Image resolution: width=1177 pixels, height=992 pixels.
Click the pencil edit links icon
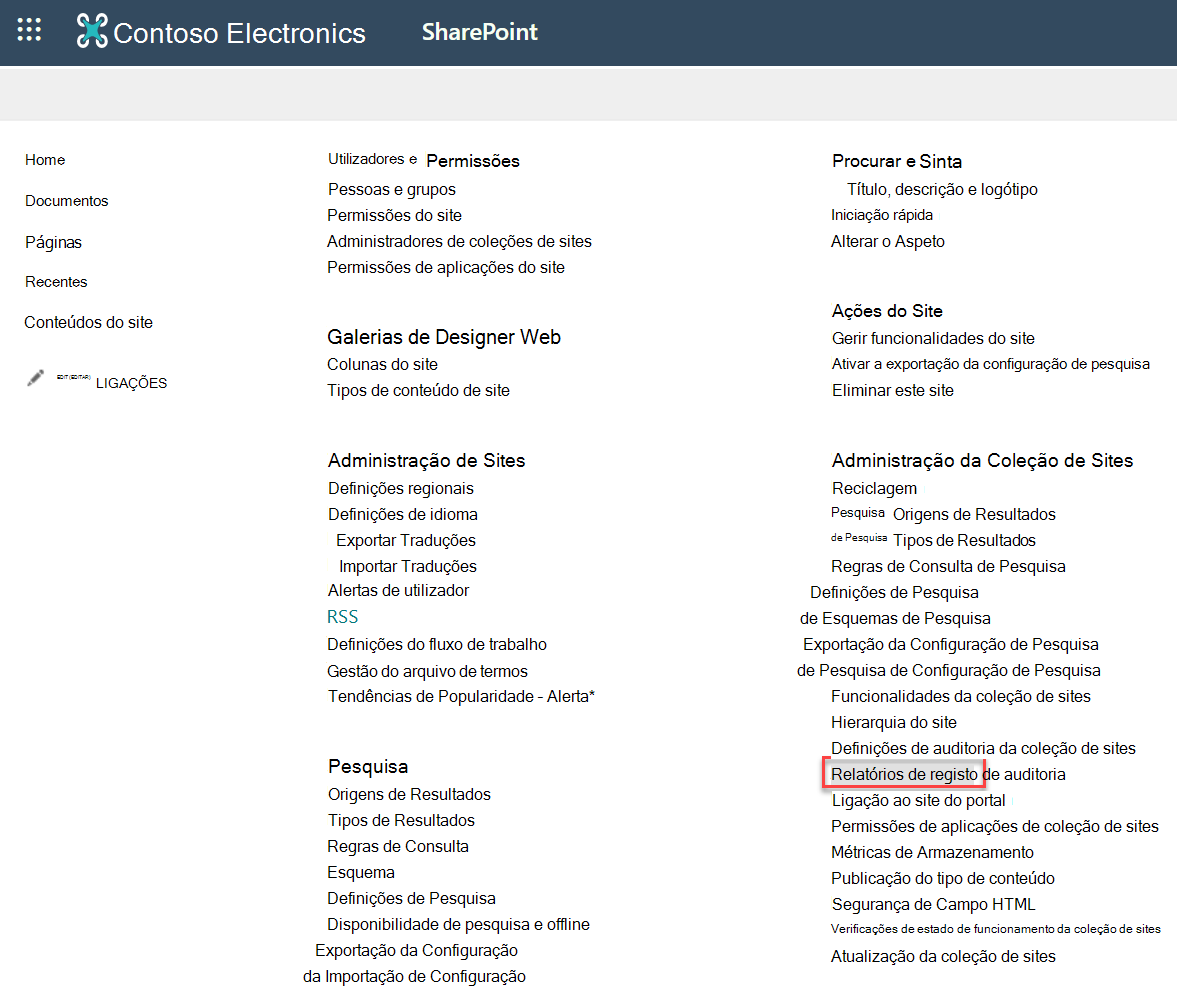pos(35,377)
